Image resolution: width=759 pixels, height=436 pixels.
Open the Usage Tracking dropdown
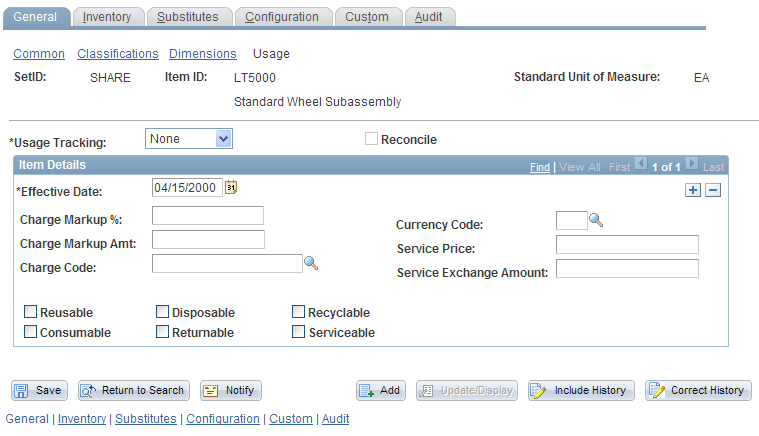coord(189,139)
